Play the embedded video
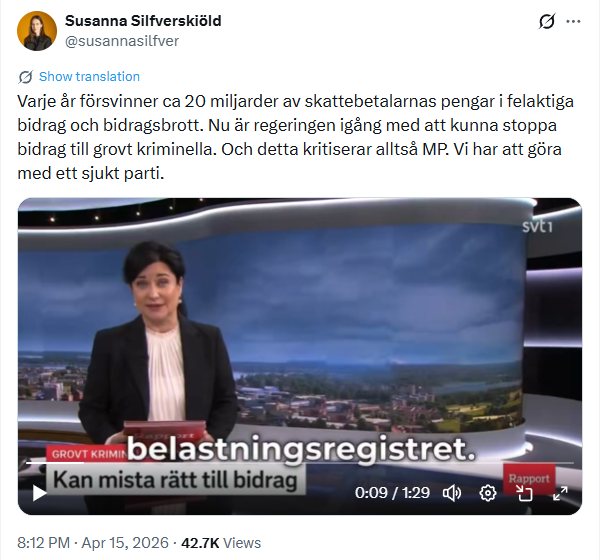The height and width of the screenshot is (560, 605). [39, 493]
